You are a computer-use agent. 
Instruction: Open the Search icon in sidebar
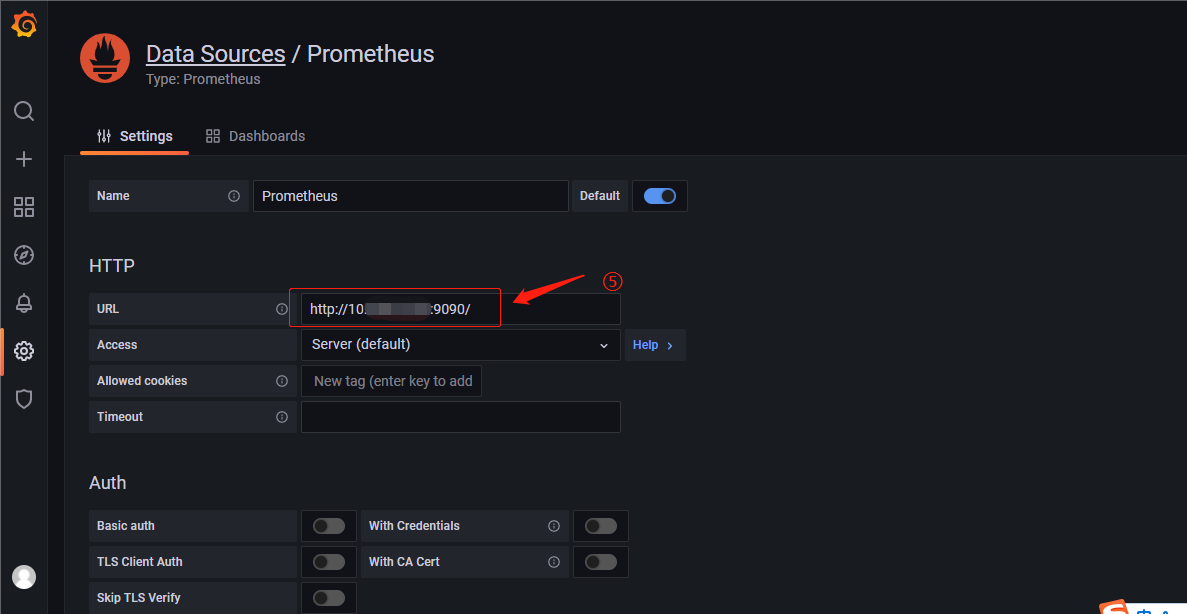pyautogui.click(x=24, y=111)
